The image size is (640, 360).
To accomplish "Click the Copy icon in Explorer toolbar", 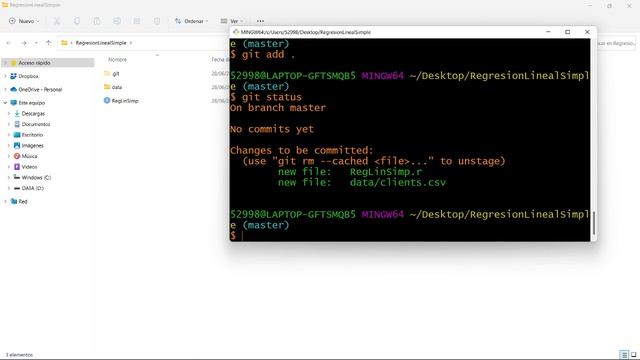I will point(77,21).
